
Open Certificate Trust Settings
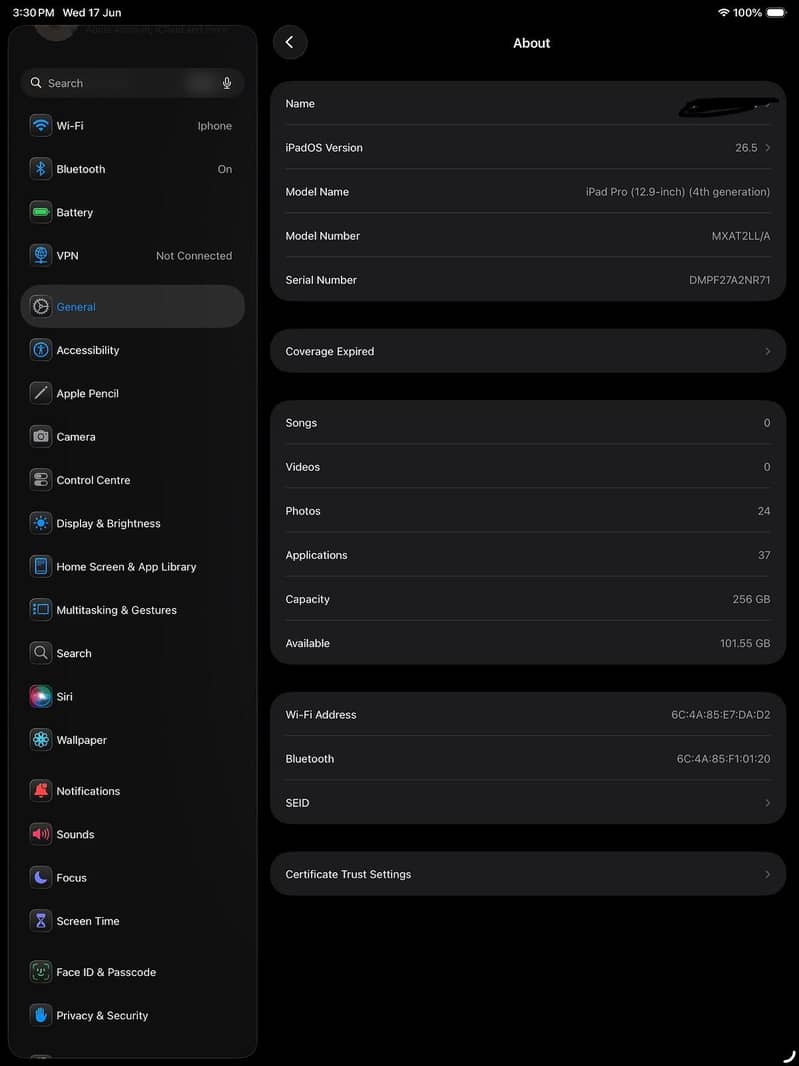point(528,874)
